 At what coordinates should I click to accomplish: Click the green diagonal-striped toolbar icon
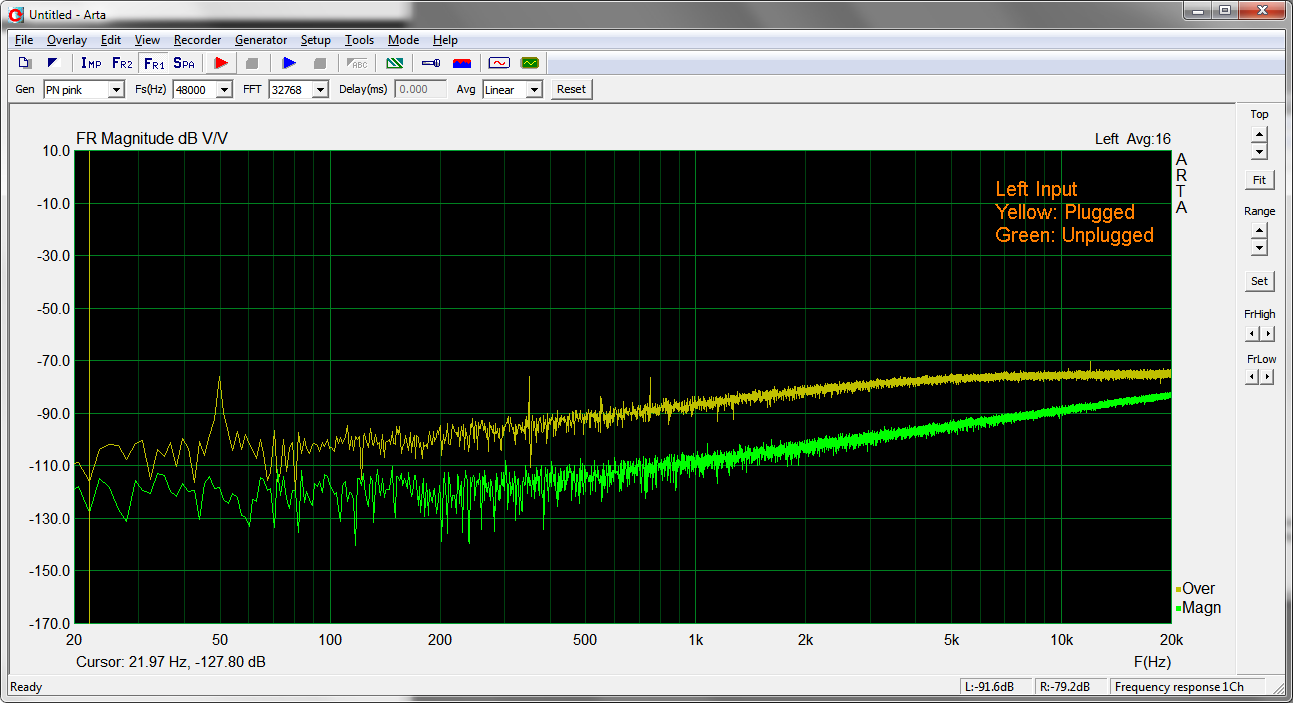pos(395,63)
